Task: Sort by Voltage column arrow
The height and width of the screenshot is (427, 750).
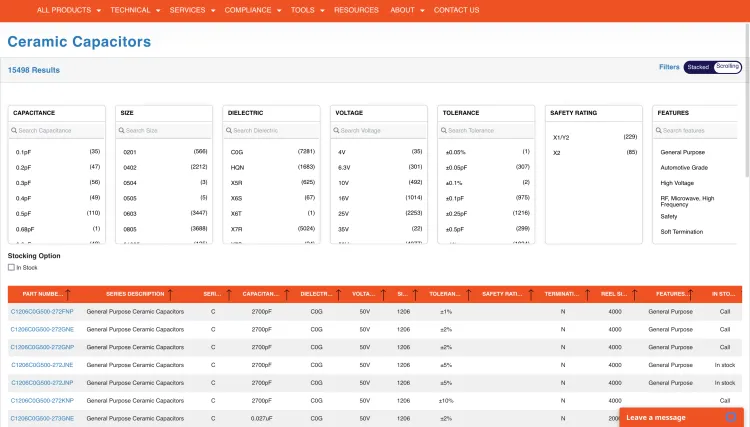Action: (383, 295)
